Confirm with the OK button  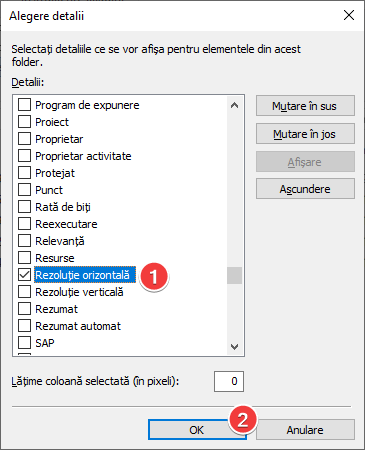[x=197, y=430]
